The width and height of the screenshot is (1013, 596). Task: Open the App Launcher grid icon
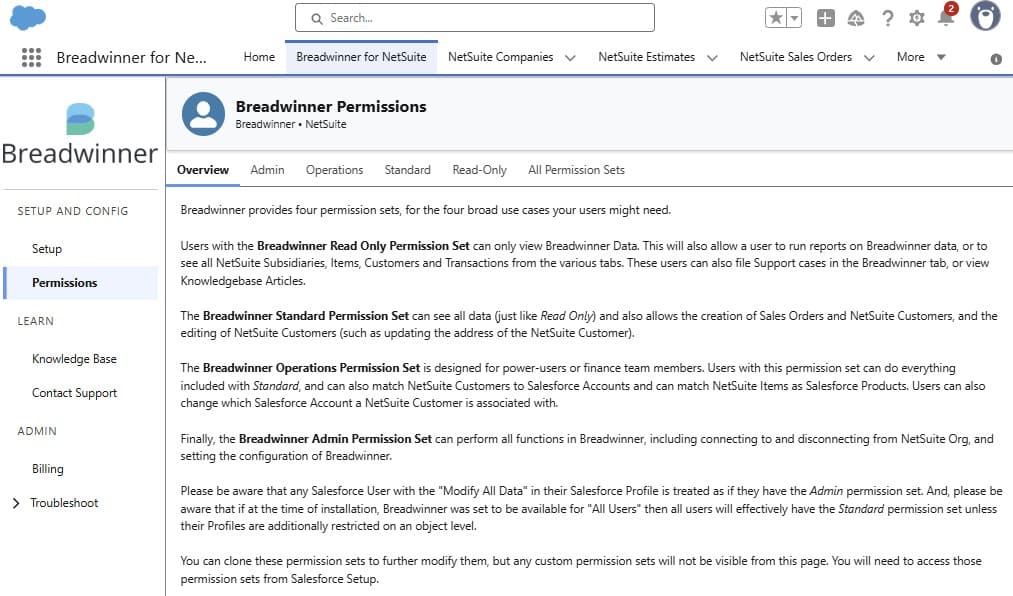[x=31, y=57]
